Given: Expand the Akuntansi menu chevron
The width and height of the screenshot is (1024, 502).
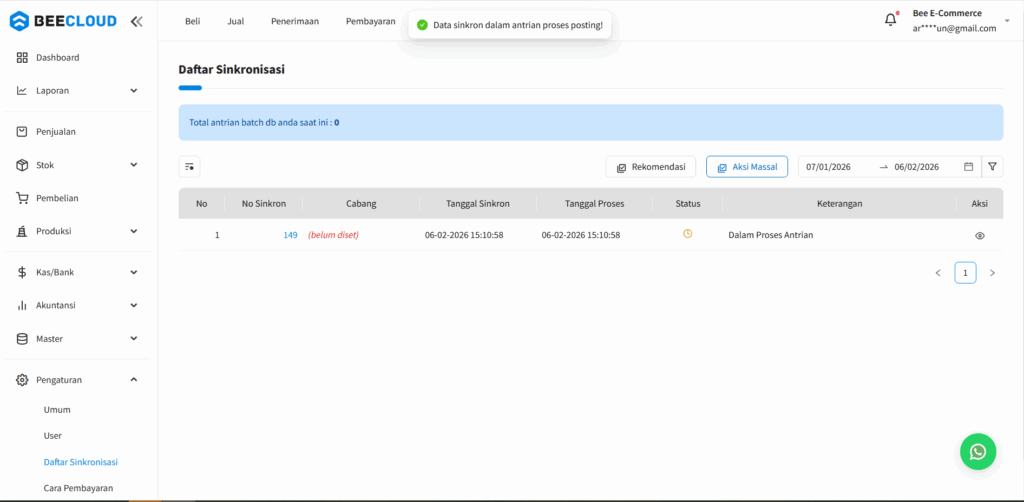Looking at the screenshot, I should (x=134, y=306).
